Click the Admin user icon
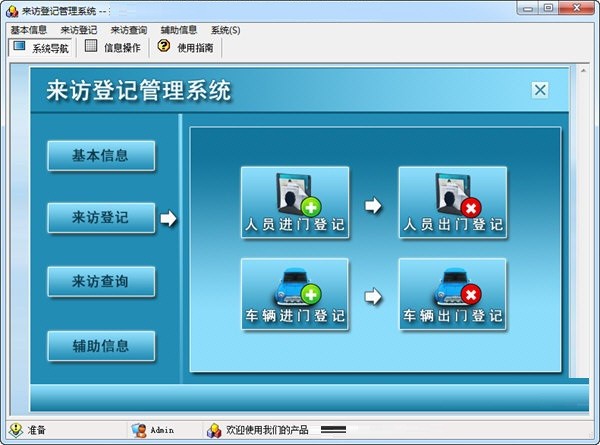The width and height of the screenshot is (600, 445). (x=139, y=430)
